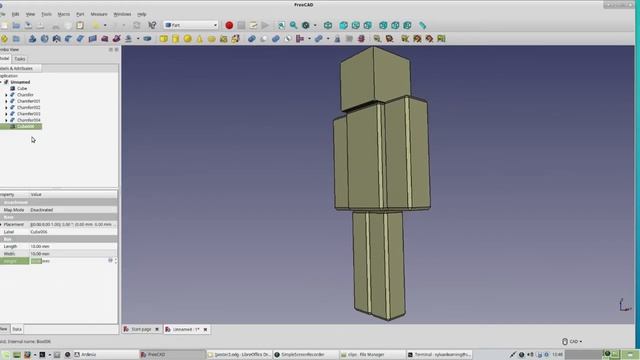Screen dimensions: 640x360
Task: Create a Box with the yellow cube icon
Action: pyautogui.click(x=163, y=39)
